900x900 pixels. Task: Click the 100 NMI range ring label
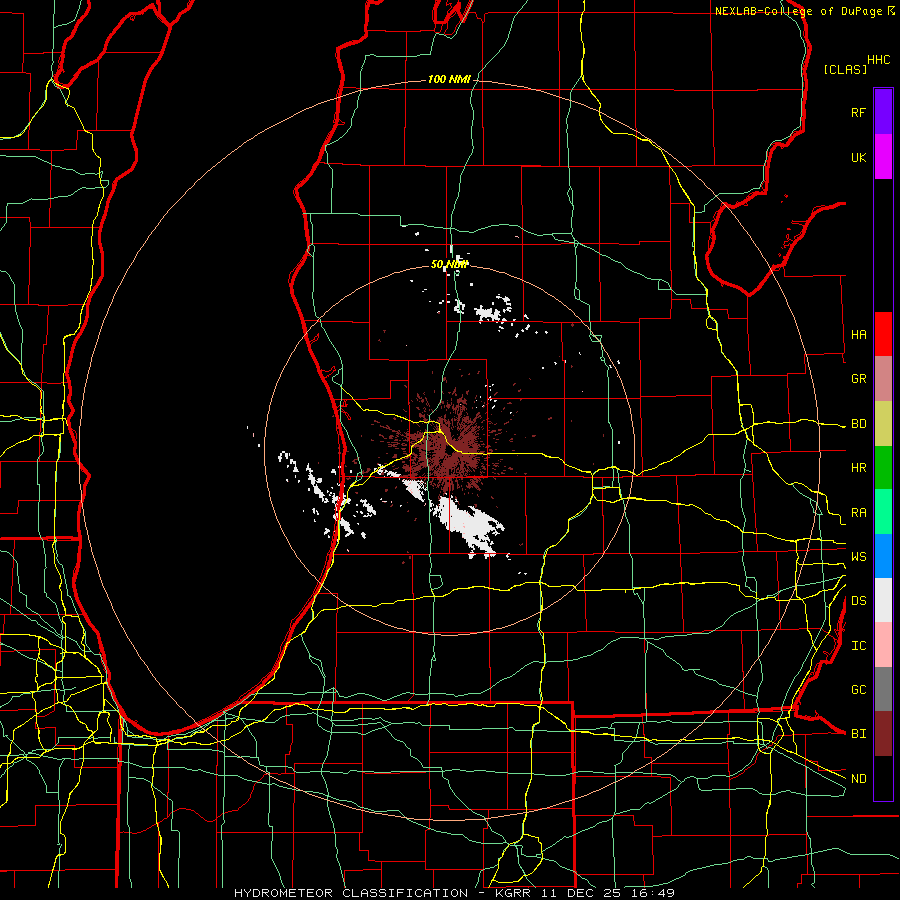point(449,79)
